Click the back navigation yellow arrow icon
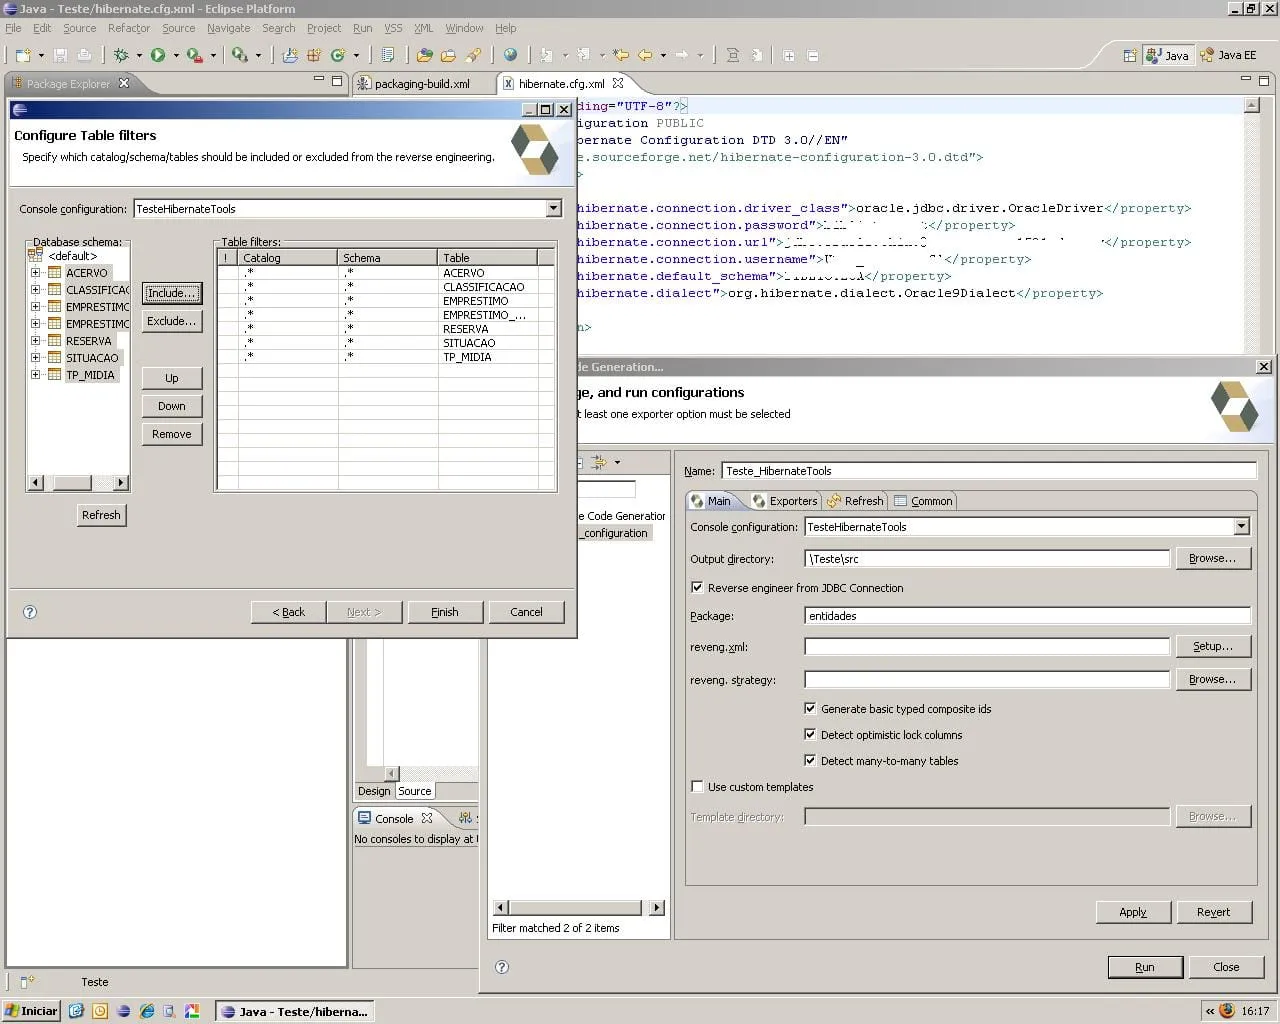 click(645, 56)
